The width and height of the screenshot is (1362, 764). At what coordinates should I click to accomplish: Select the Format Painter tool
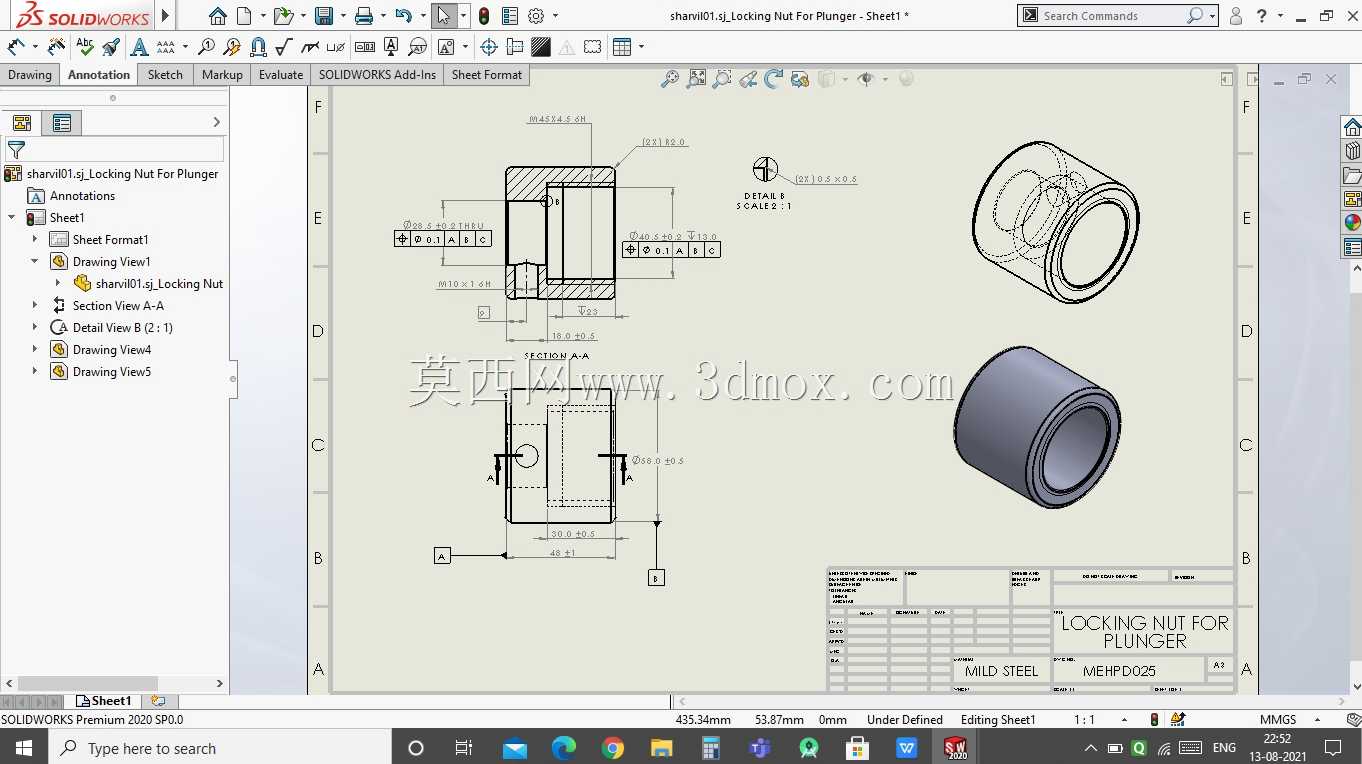pos(111,46)
